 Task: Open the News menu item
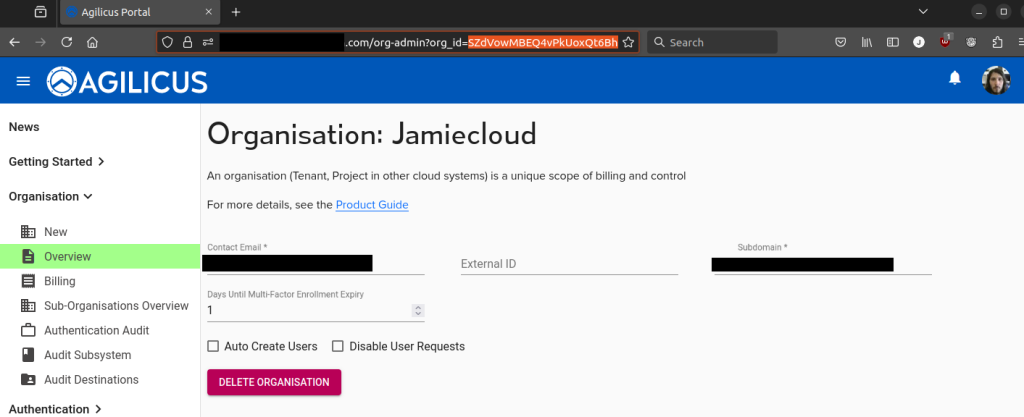click(24, 127)
